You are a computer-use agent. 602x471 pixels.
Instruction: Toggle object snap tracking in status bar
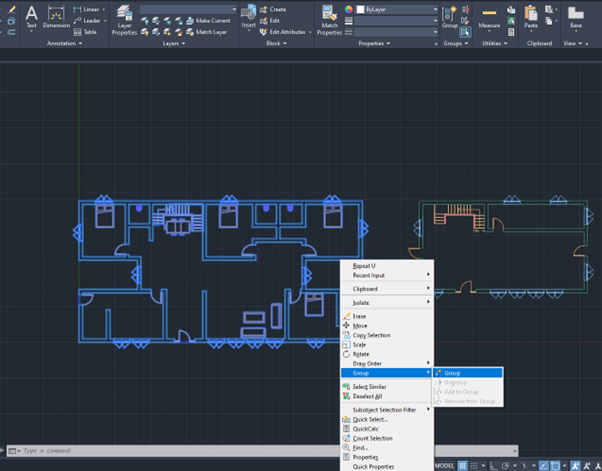pyautogui.click(x=544, y=466)
